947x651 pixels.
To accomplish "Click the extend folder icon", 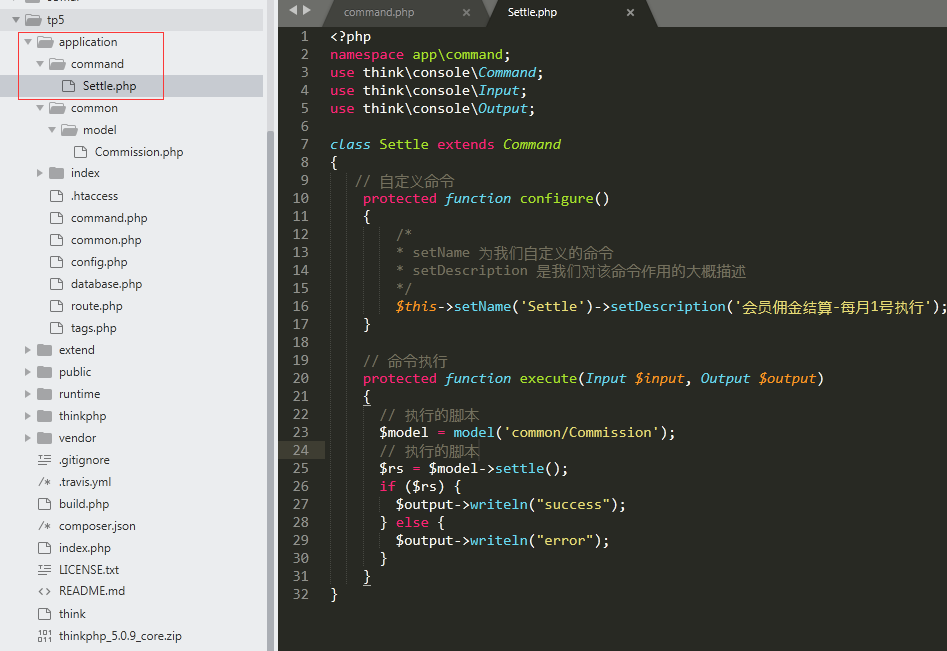I will tap(45, 350).
